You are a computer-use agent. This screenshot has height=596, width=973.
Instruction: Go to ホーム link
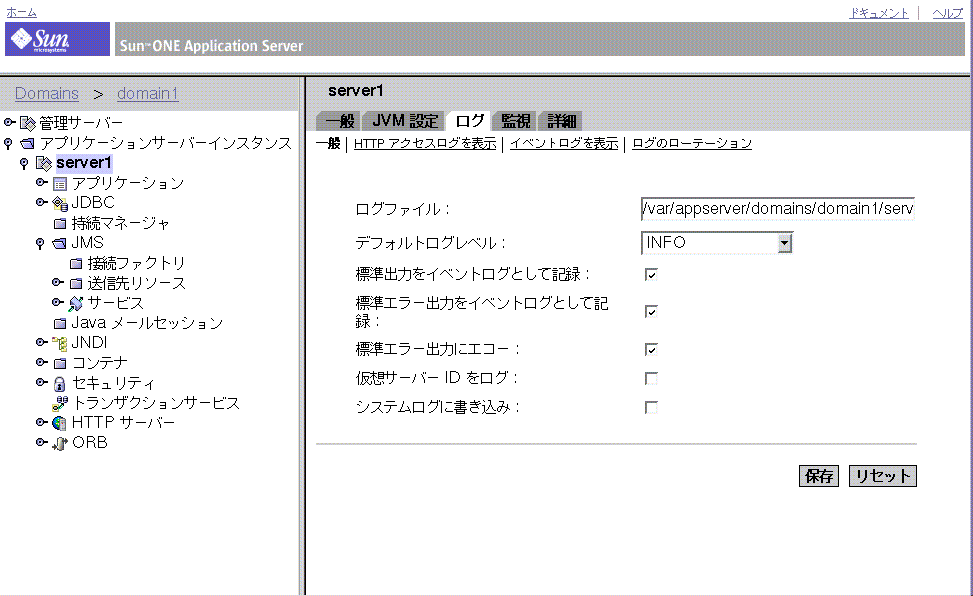click(21, 12)
